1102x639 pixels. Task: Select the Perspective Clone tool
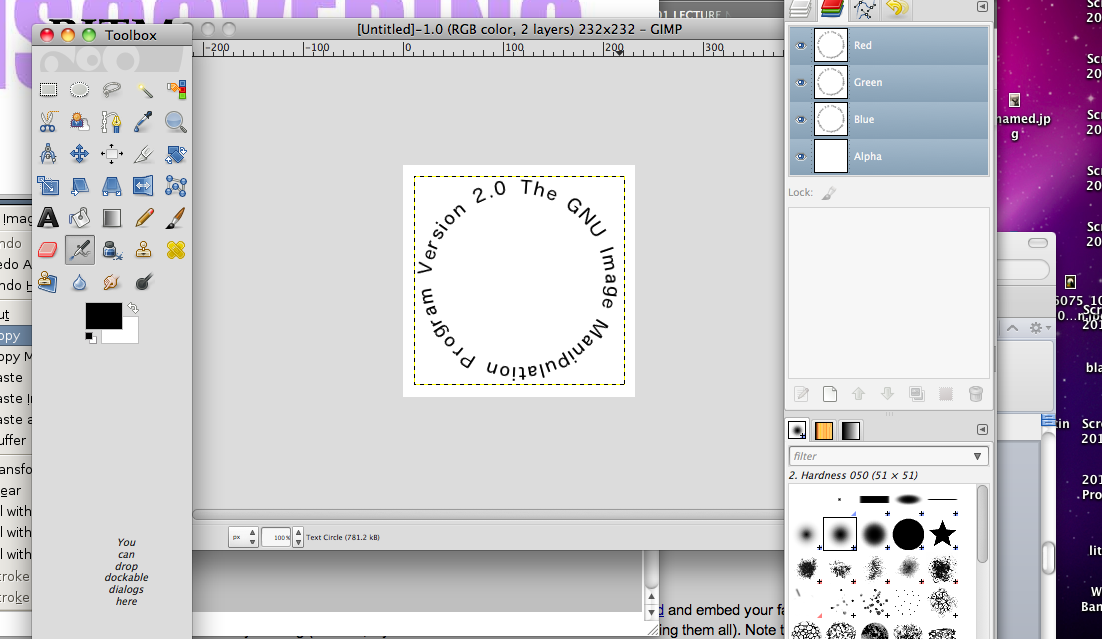48,282
